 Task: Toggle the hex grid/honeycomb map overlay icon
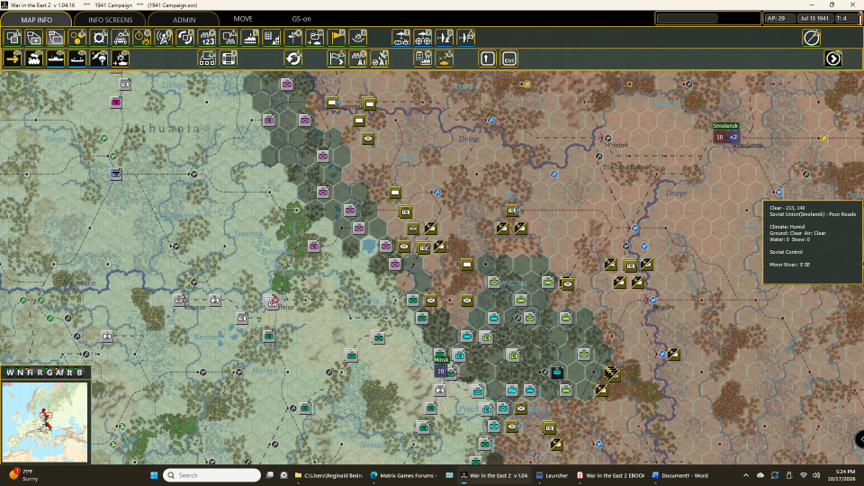click(x=78, y=38)
